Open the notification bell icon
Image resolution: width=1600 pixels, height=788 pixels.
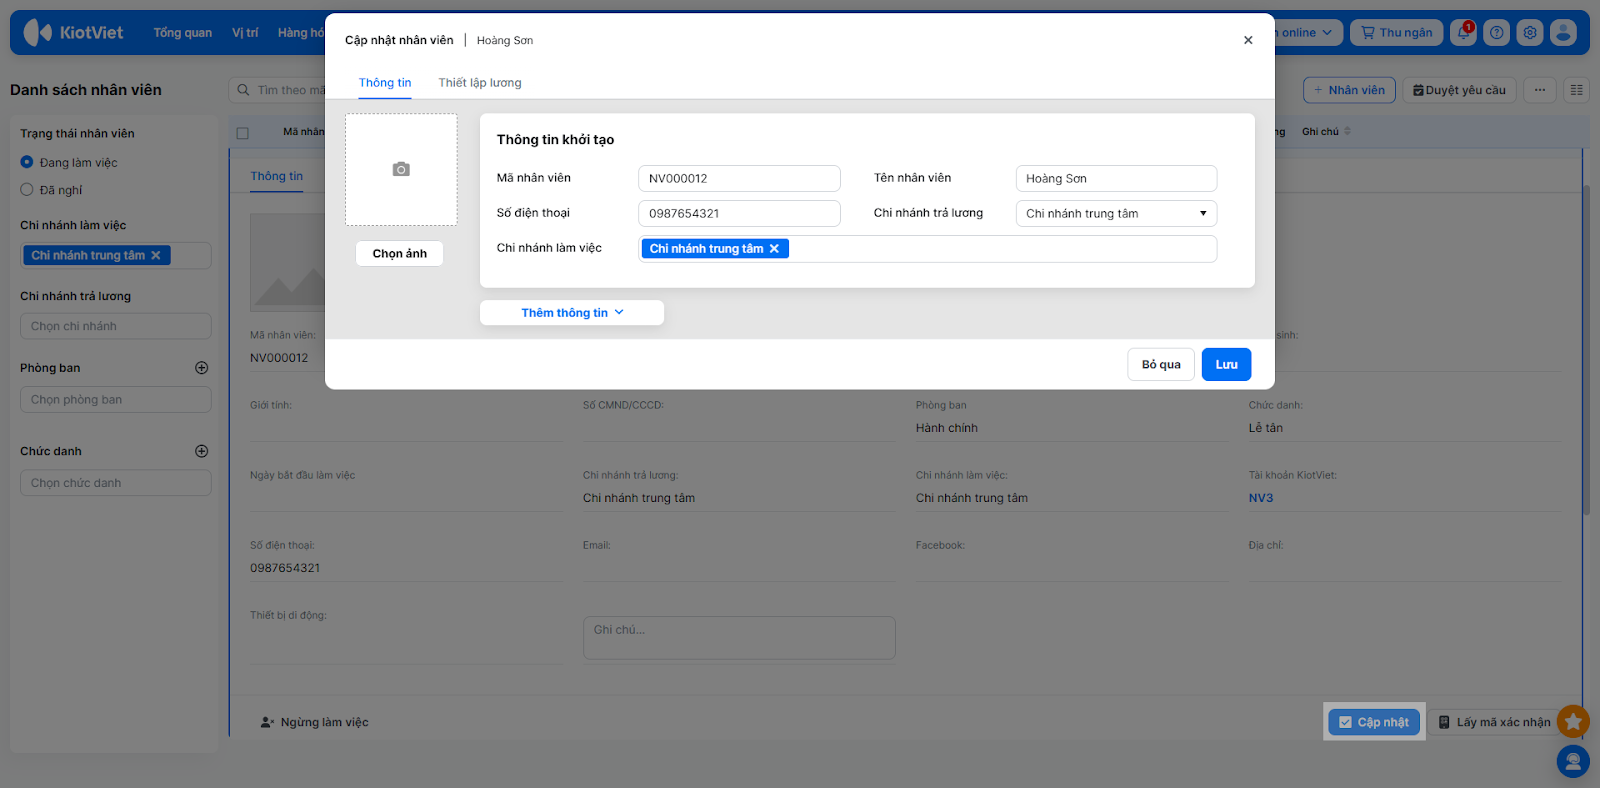[x=1464, y=33]
